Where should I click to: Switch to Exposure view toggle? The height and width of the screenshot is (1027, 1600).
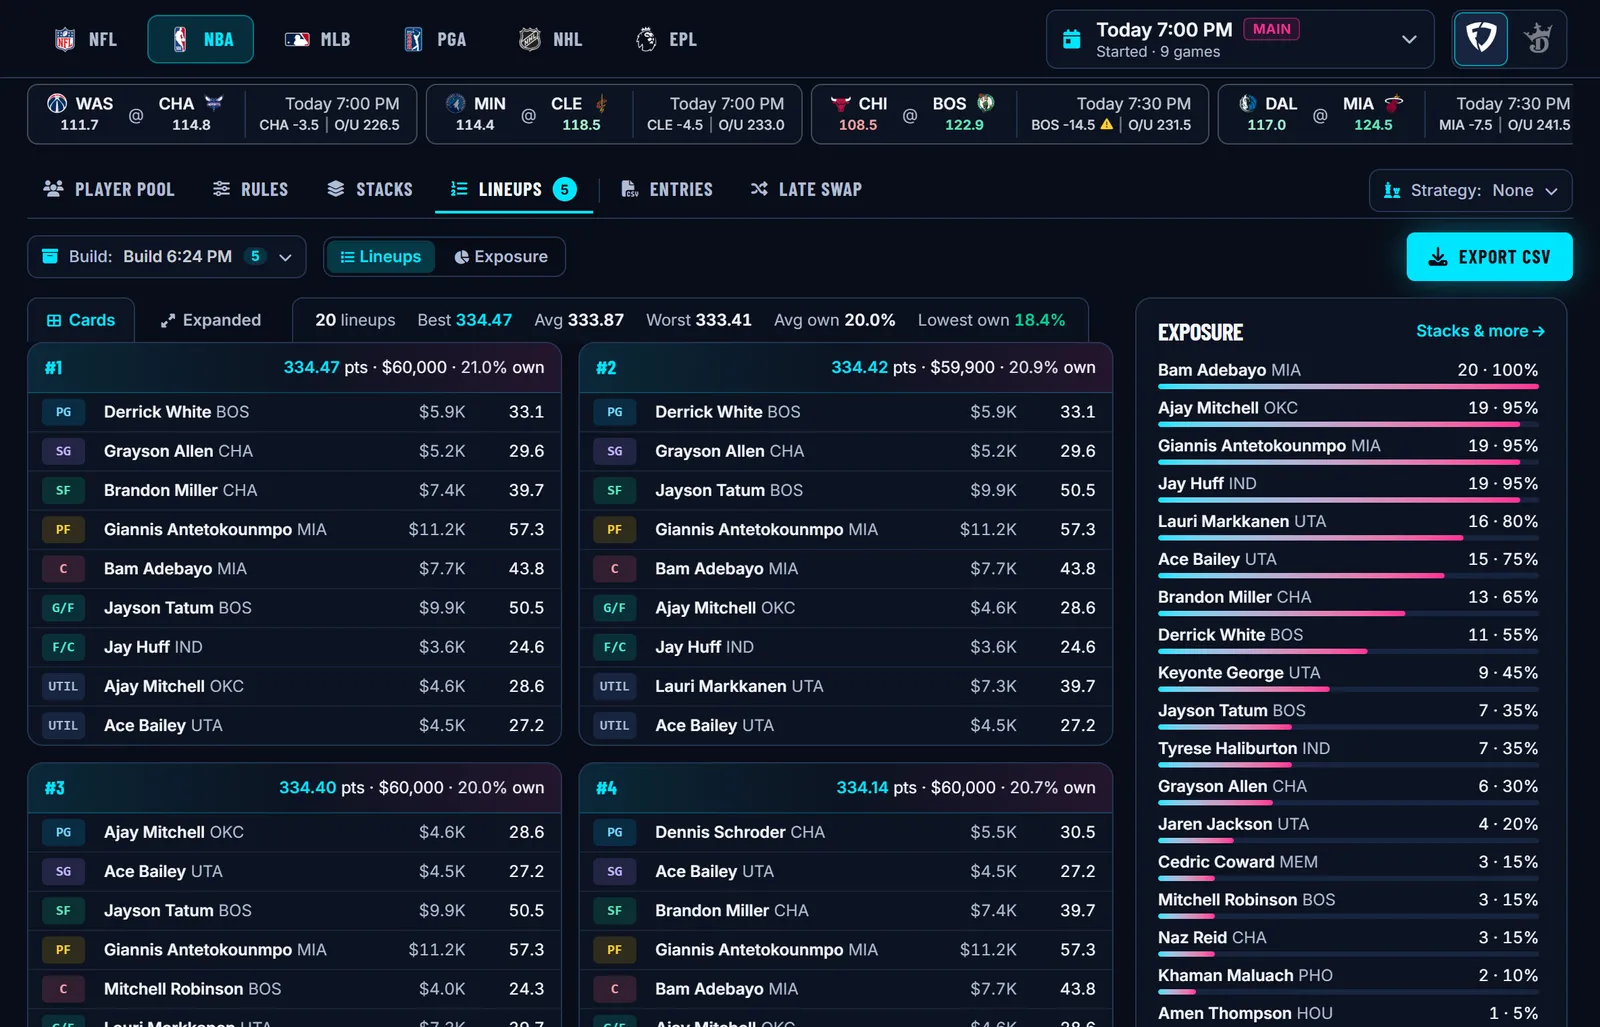point(501,257)
